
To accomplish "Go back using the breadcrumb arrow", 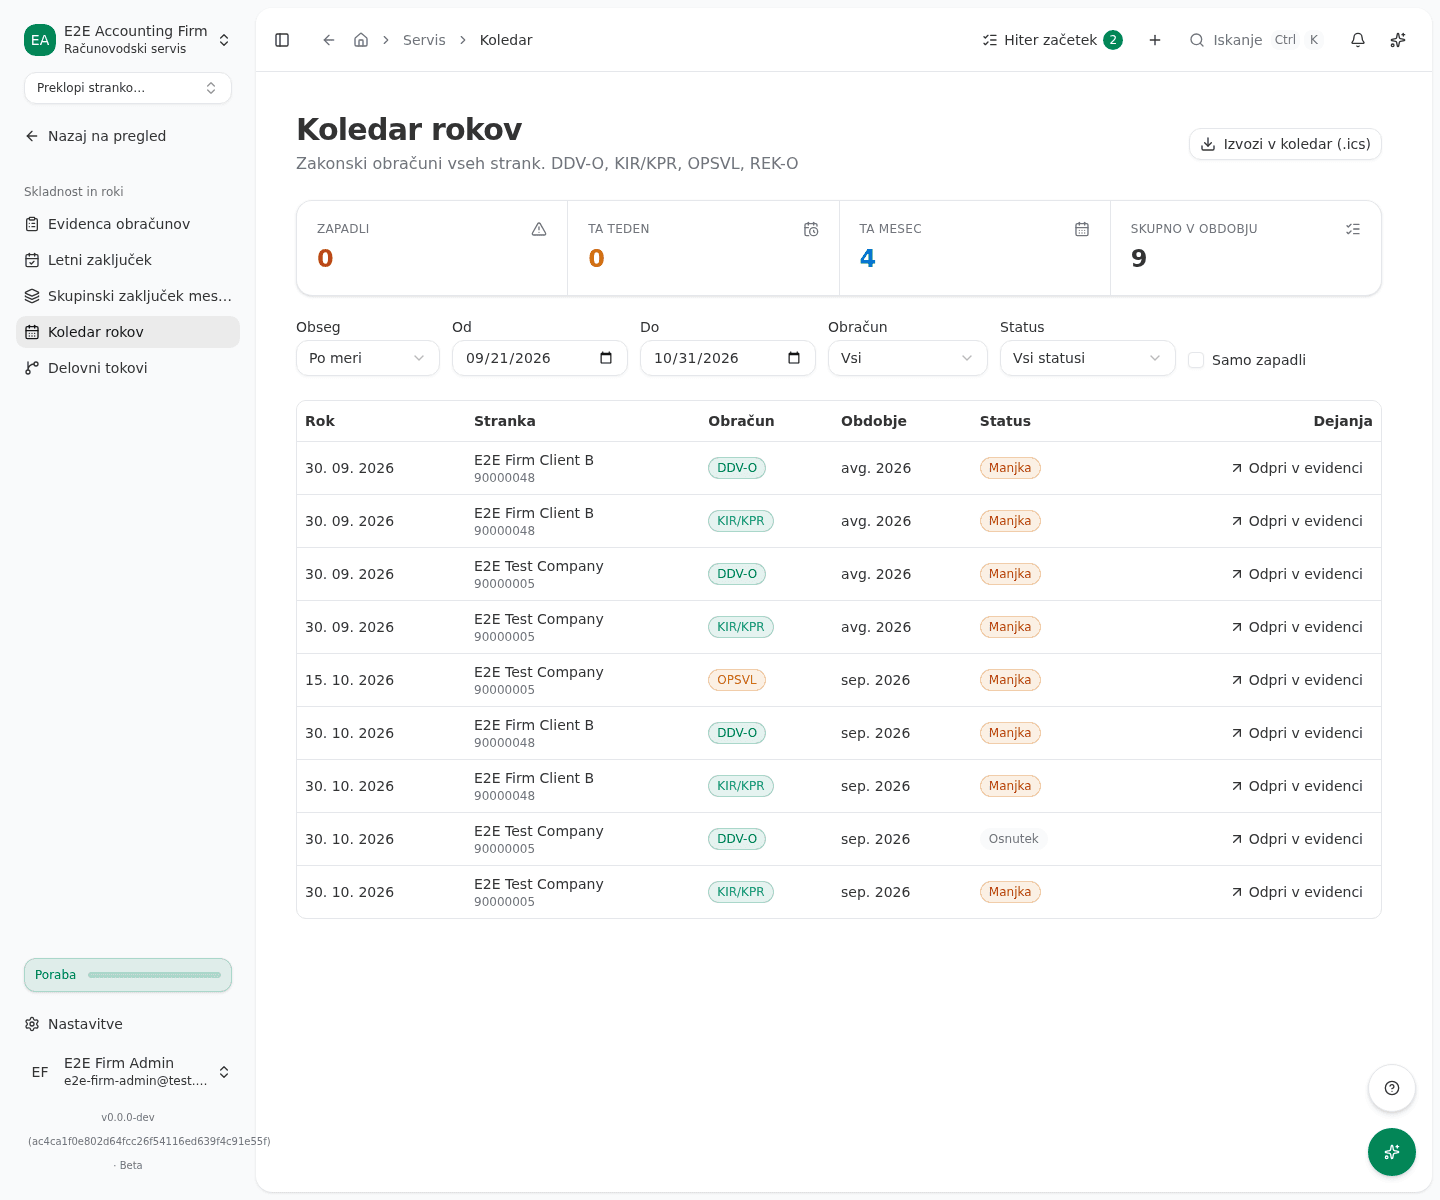I will point(328,40).
